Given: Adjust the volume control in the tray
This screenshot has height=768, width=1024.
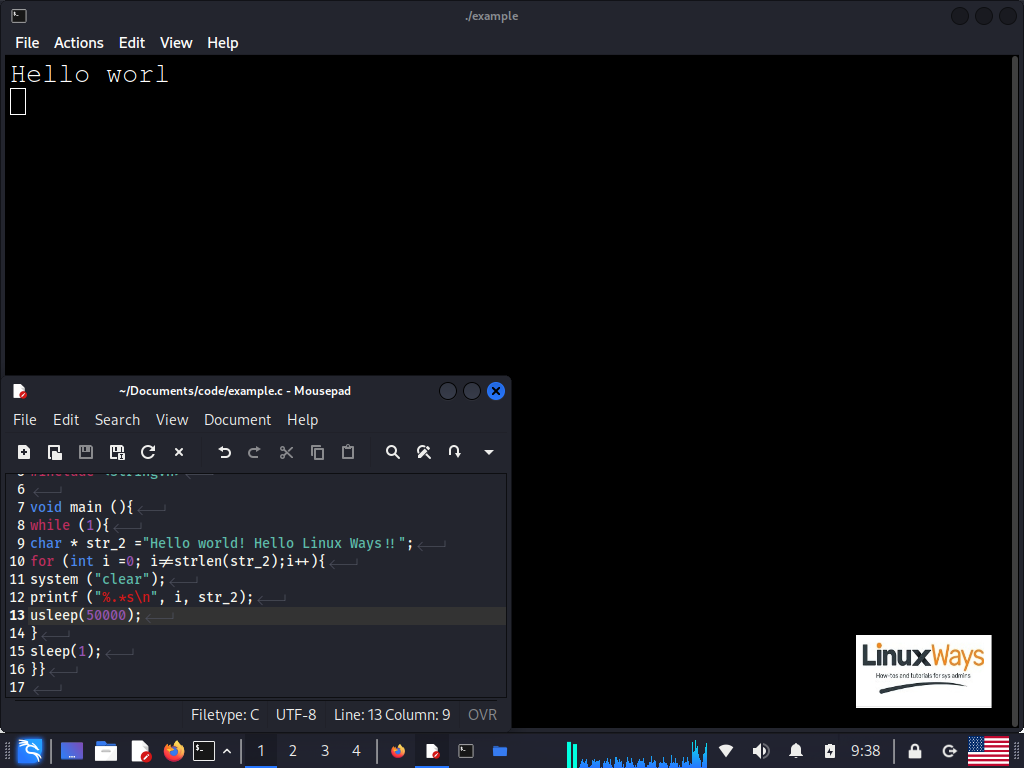Looking at the screenshot, I should [x=760, y=750].
